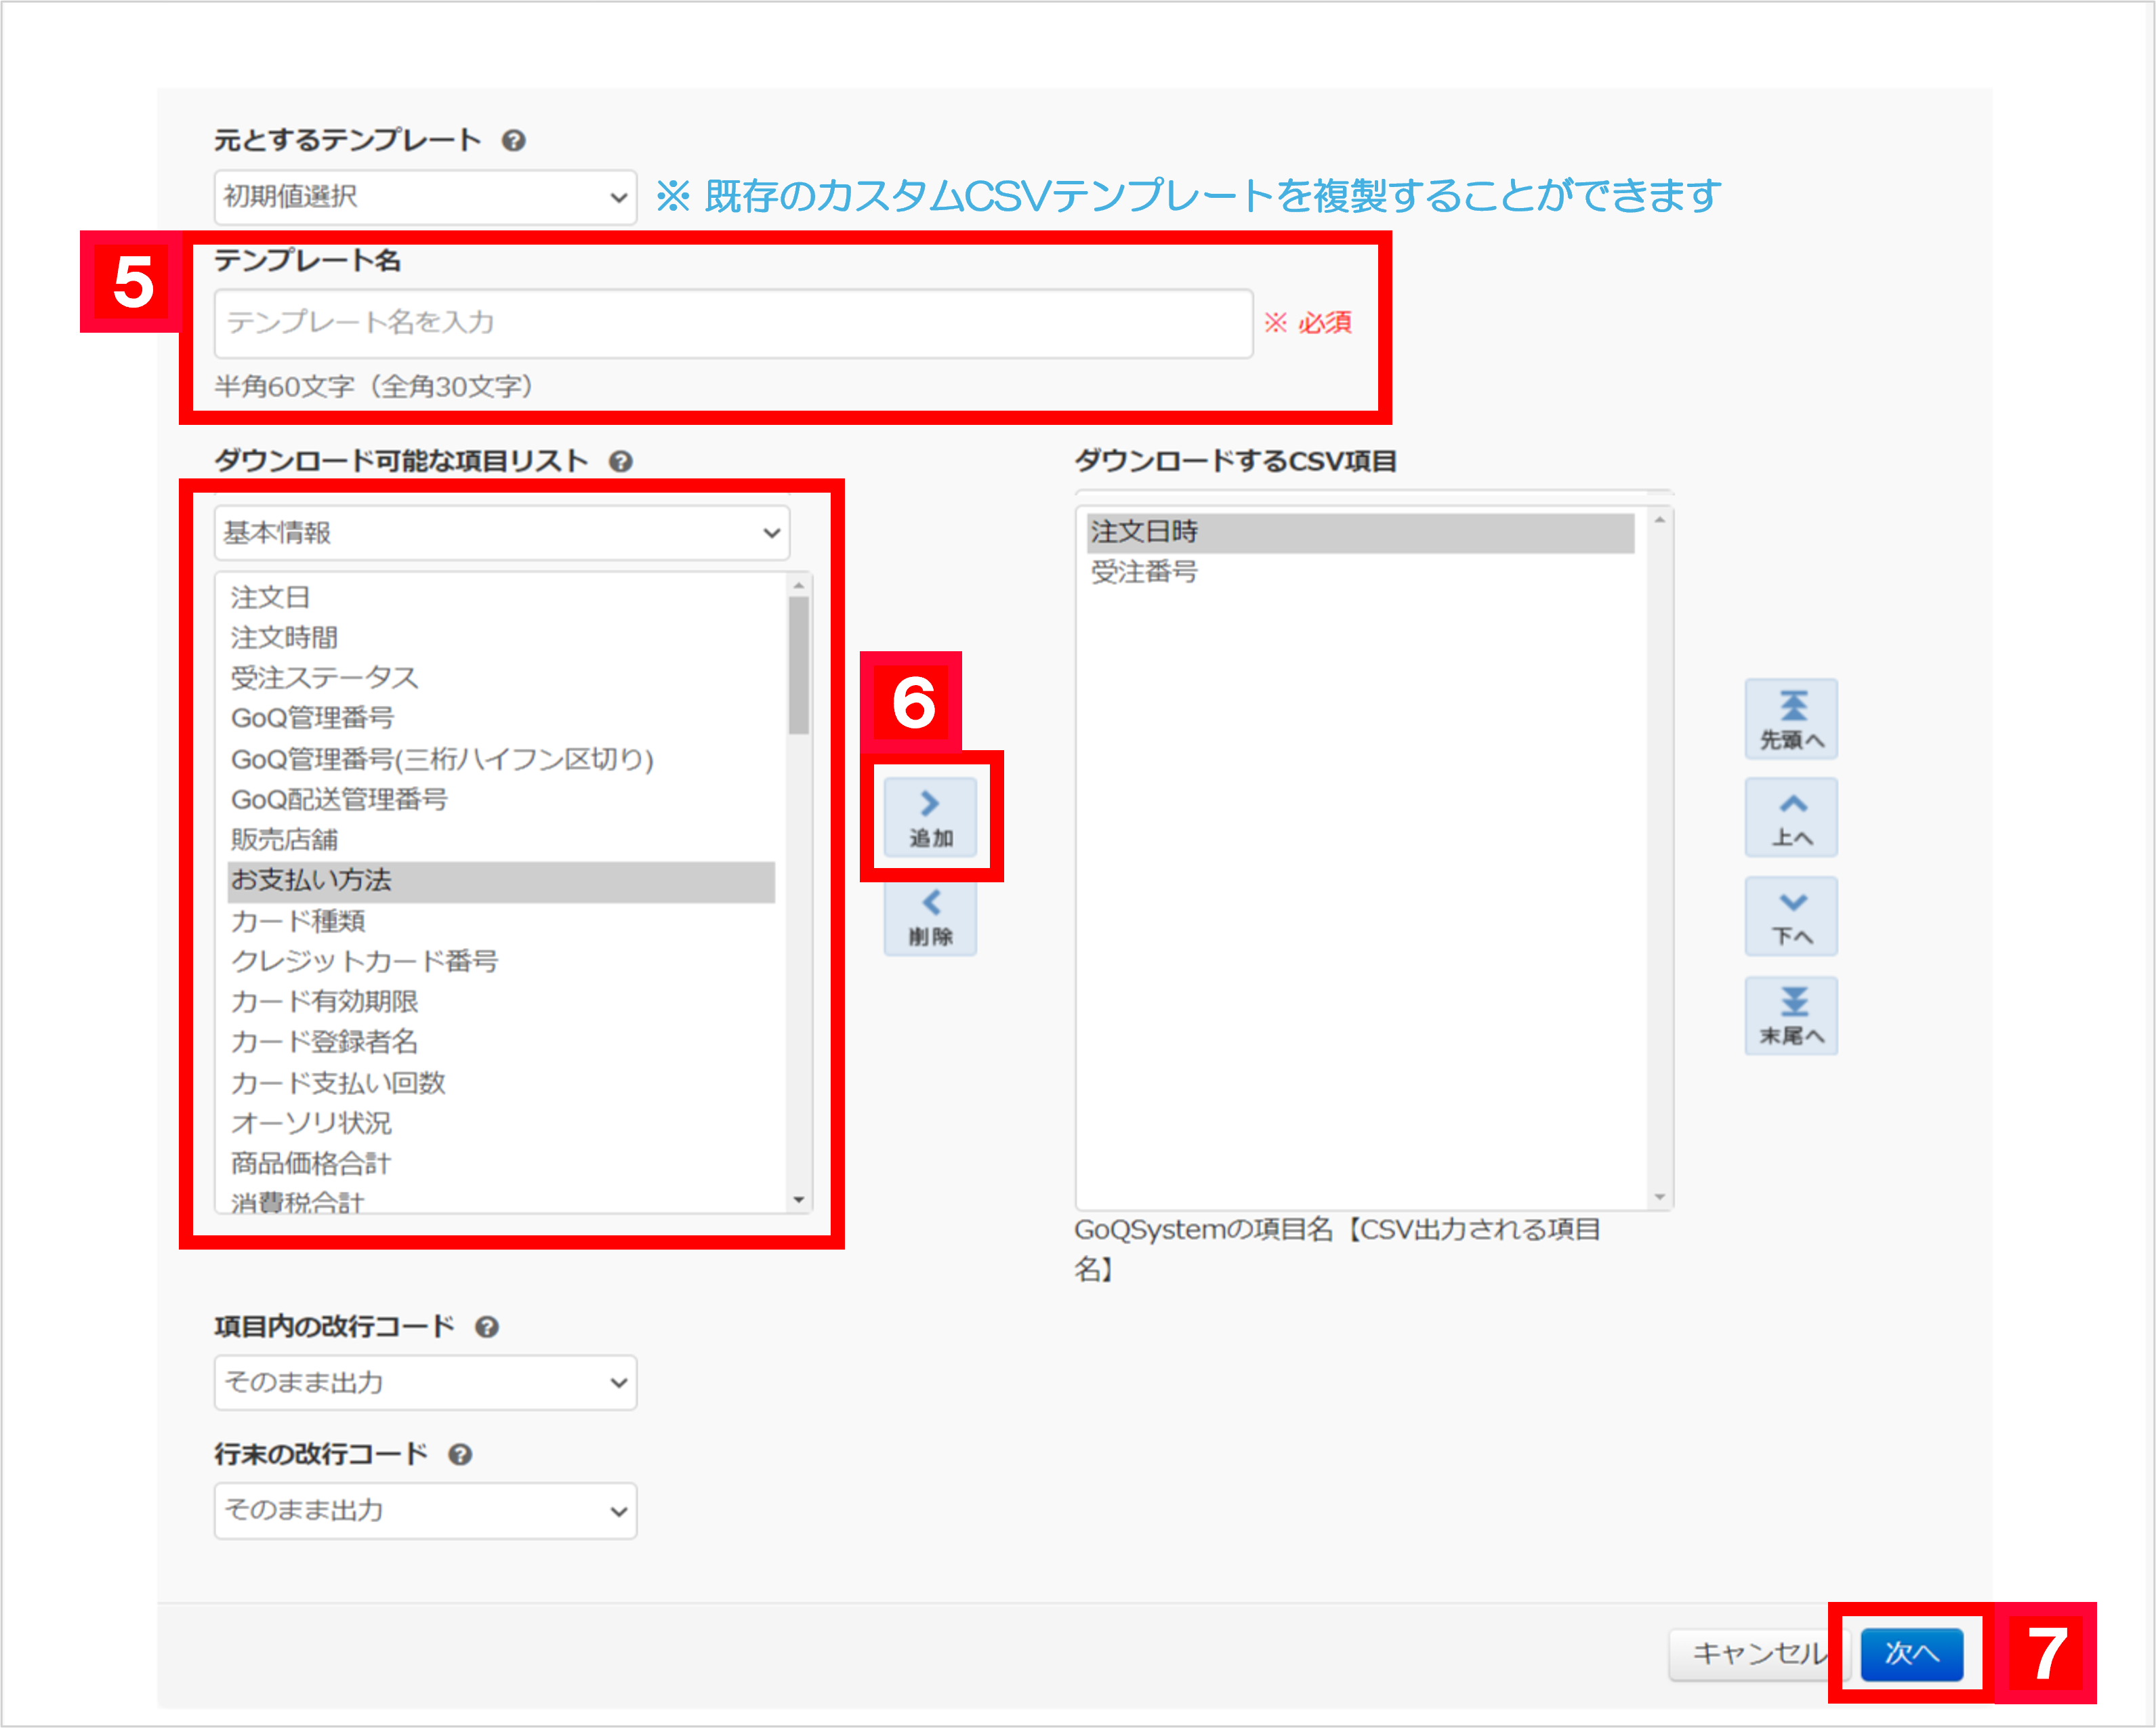Viewport: 2156px width, 1728px height.
Task: Move item up with 上へ button
Action: (1791, 817)
